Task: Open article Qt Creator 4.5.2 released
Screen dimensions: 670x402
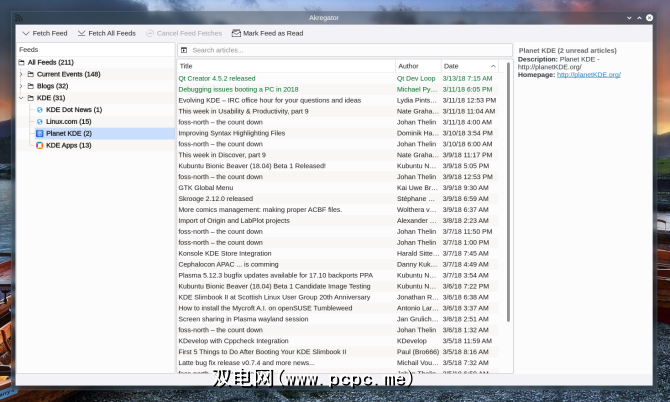Action: [x=217, y=79]
